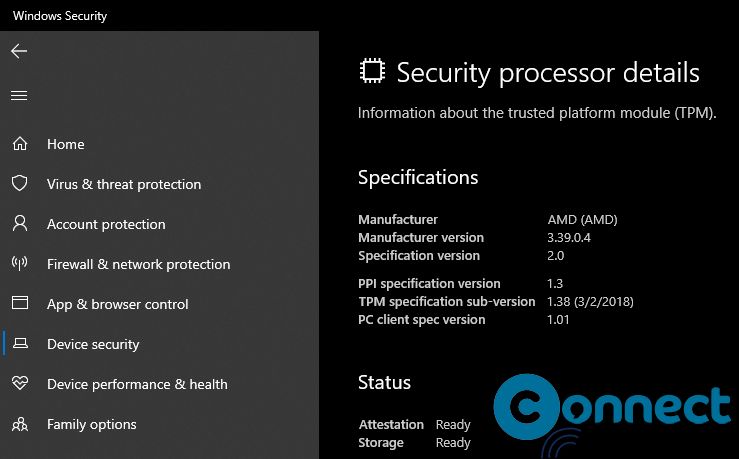The image size is (739, 459).
Task: Click the Family options people icon
Action: [x=20, y=424]
